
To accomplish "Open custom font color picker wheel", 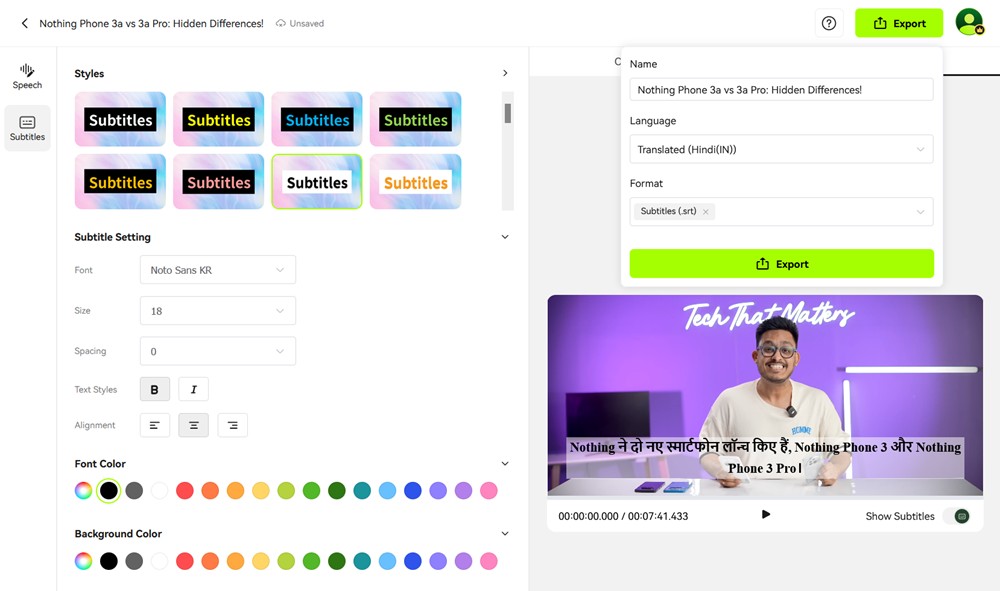I will coord(84,490).
